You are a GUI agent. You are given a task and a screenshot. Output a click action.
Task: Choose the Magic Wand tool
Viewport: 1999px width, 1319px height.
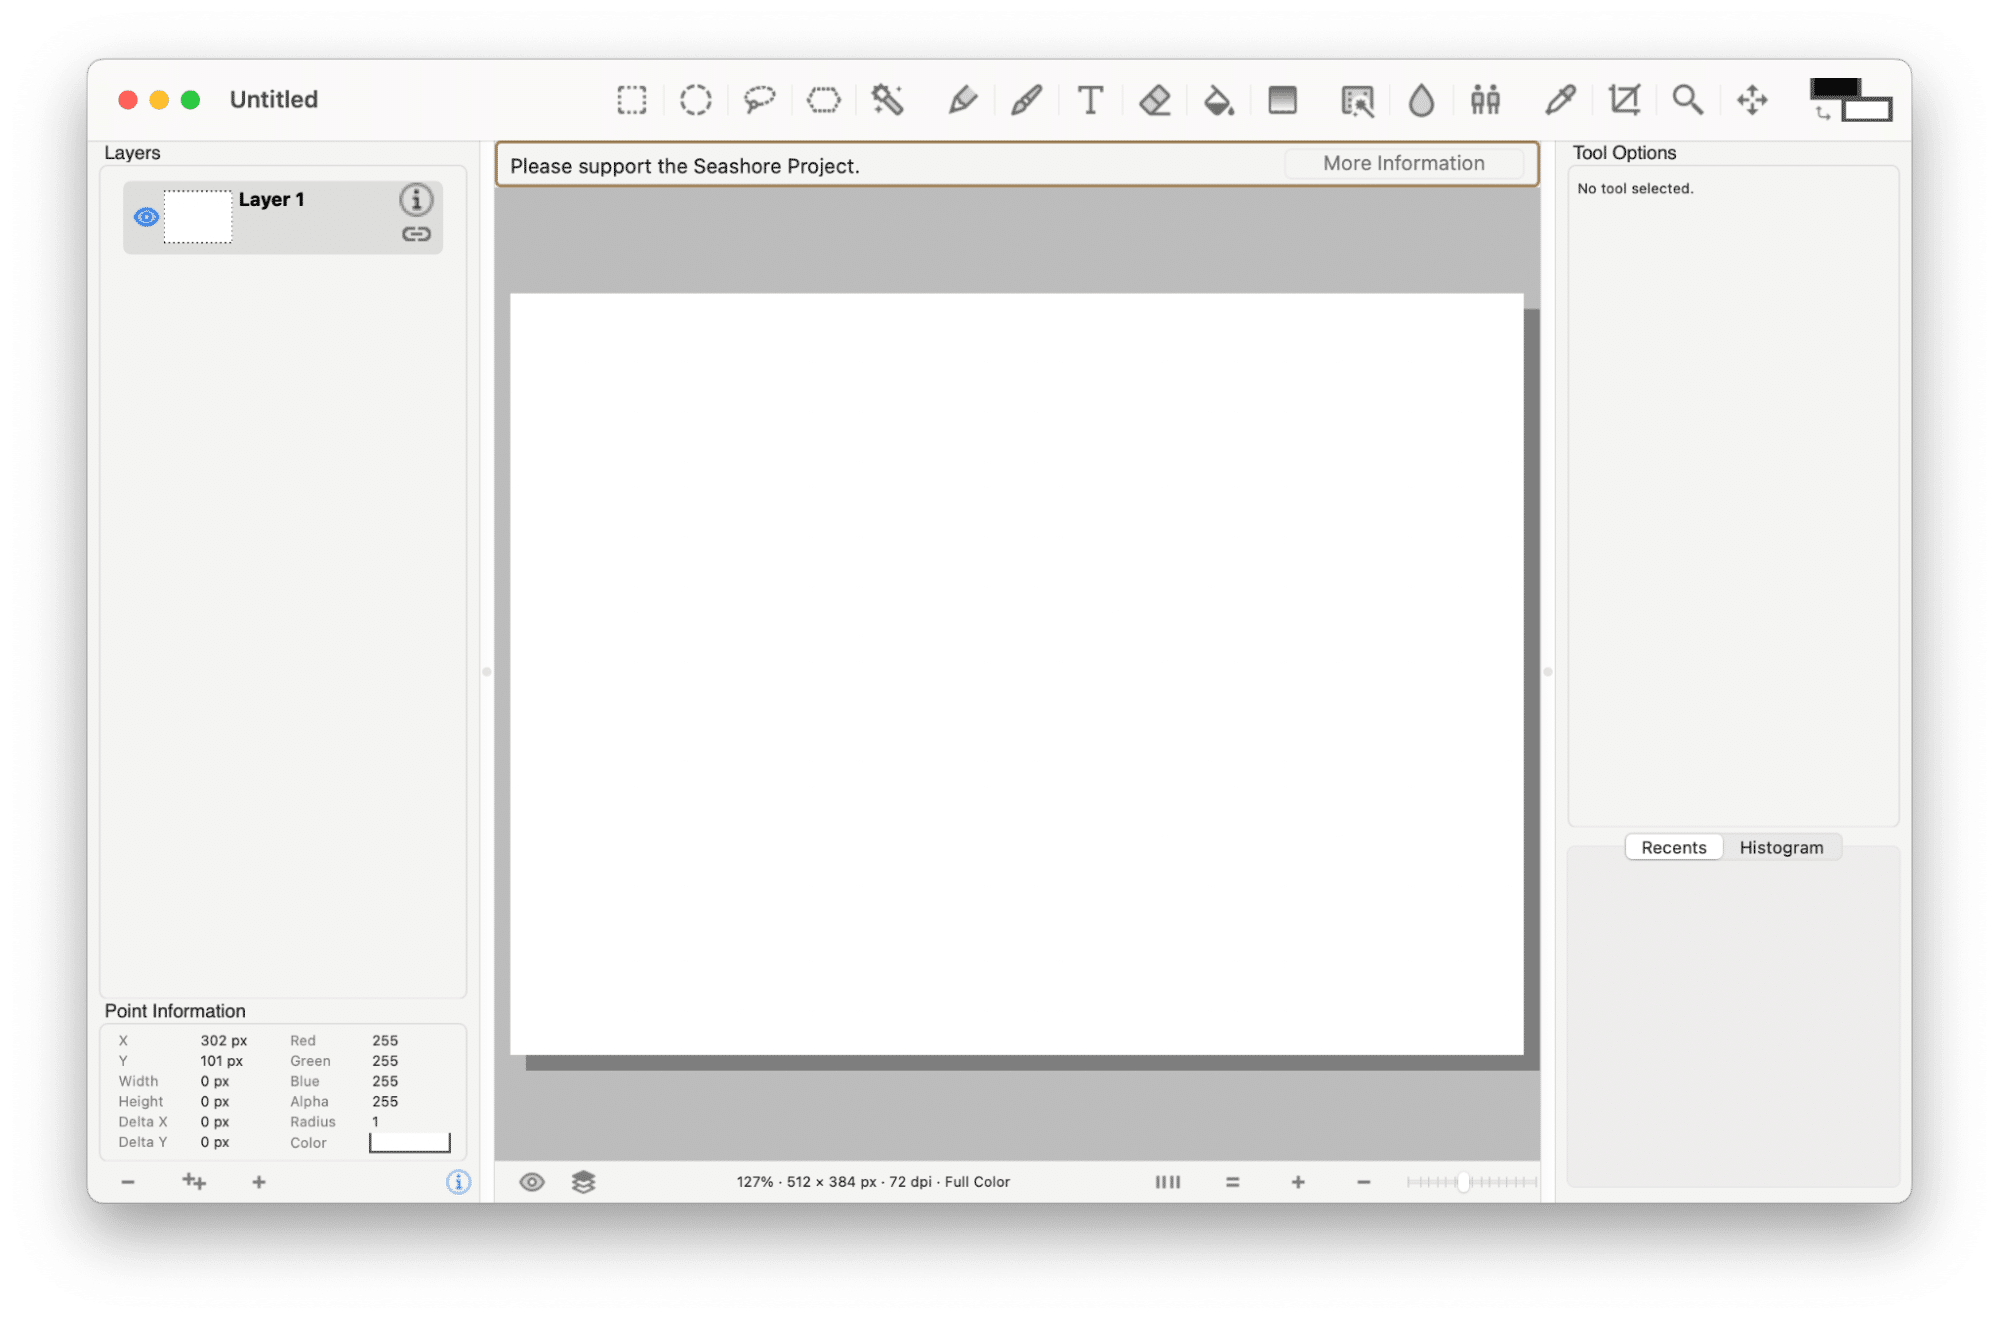click(887, 100)
